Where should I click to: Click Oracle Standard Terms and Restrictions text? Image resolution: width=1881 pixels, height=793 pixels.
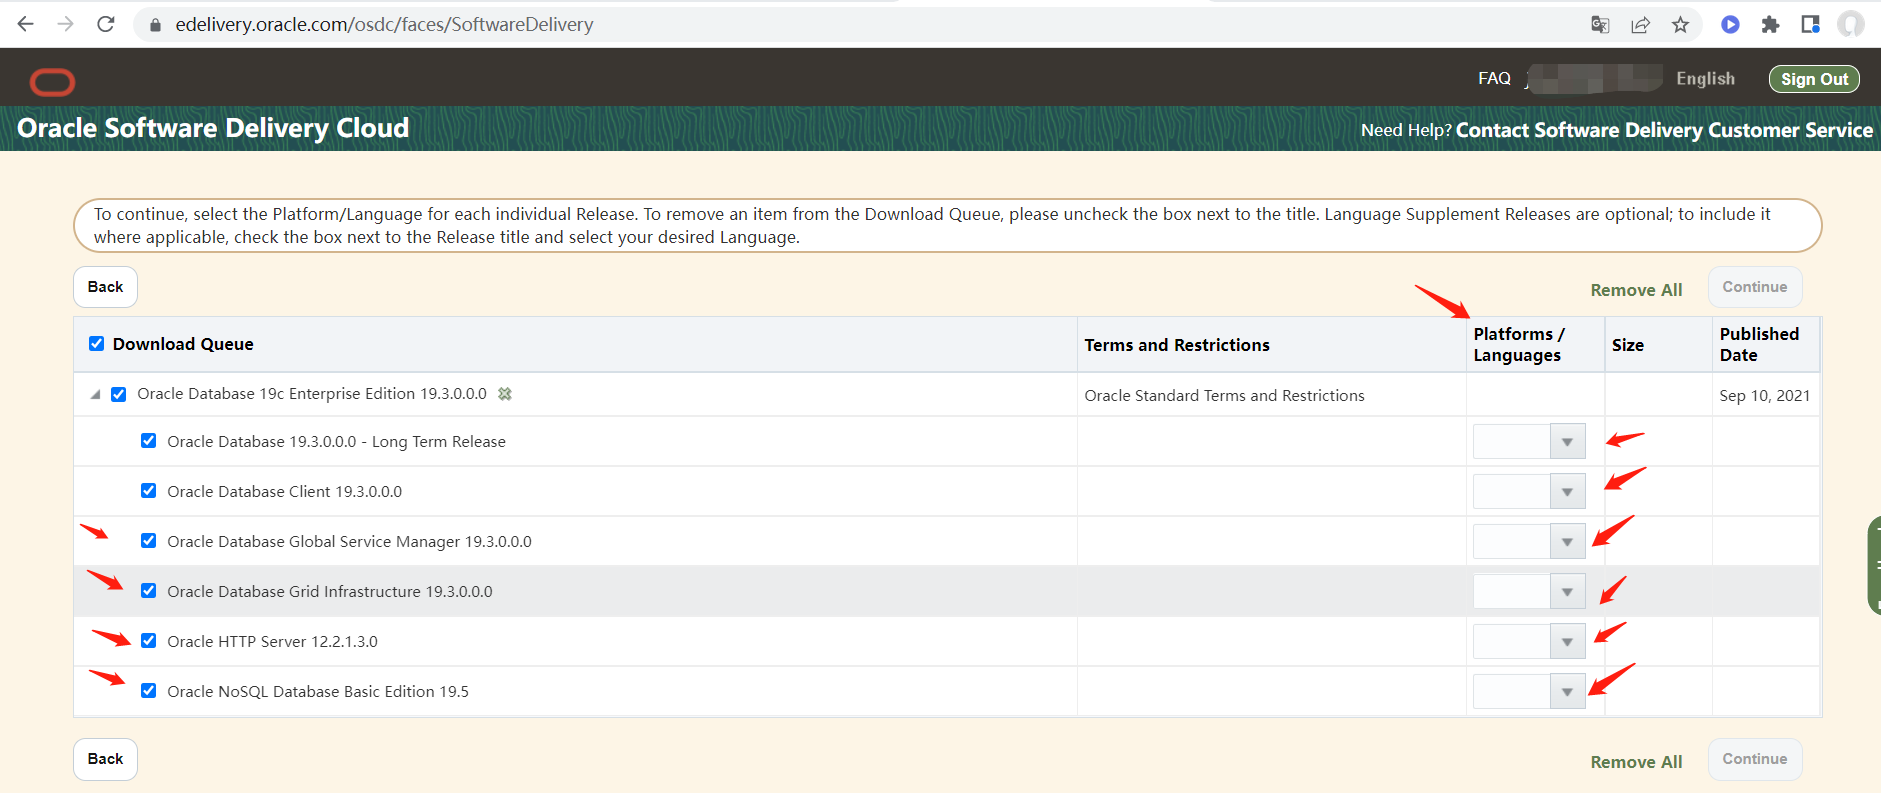click(x=1224, y=396)
